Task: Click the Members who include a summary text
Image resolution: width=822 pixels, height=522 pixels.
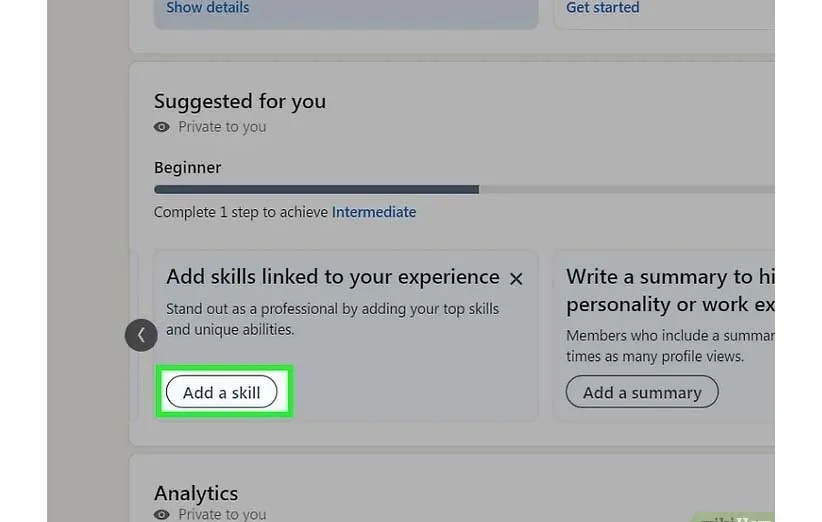Action: pos(670,346)
